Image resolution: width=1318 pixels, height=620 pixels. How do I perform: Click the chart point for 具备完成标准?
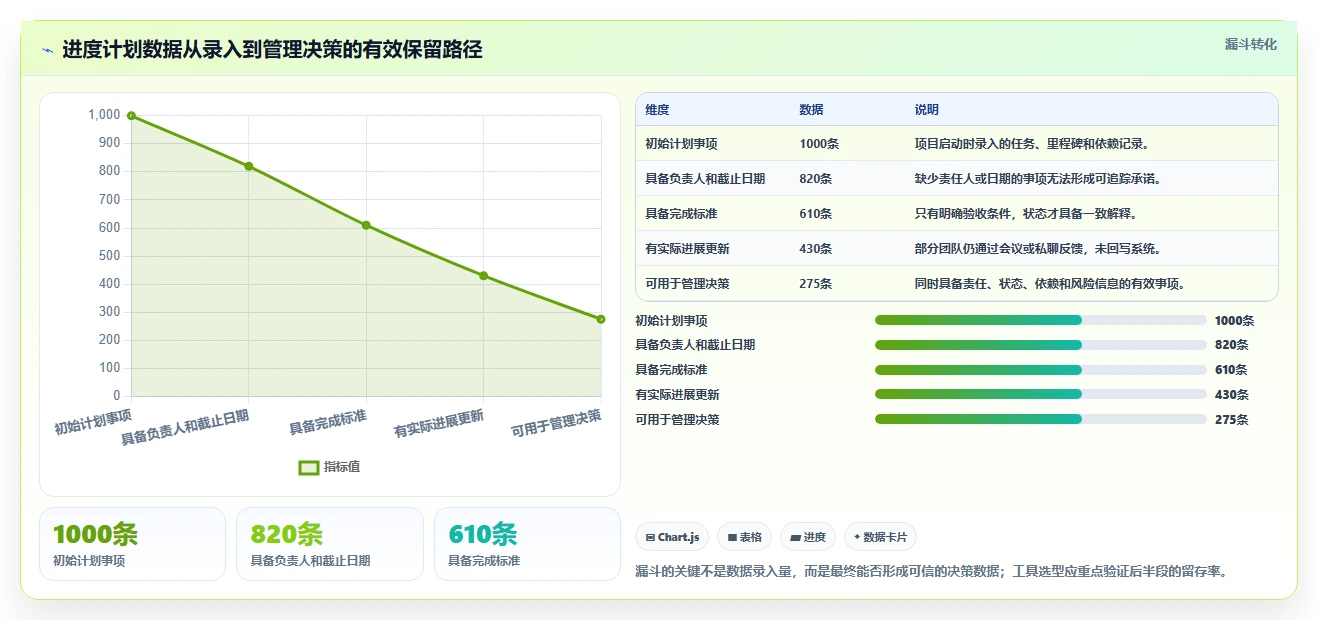[x=366, y=225]
